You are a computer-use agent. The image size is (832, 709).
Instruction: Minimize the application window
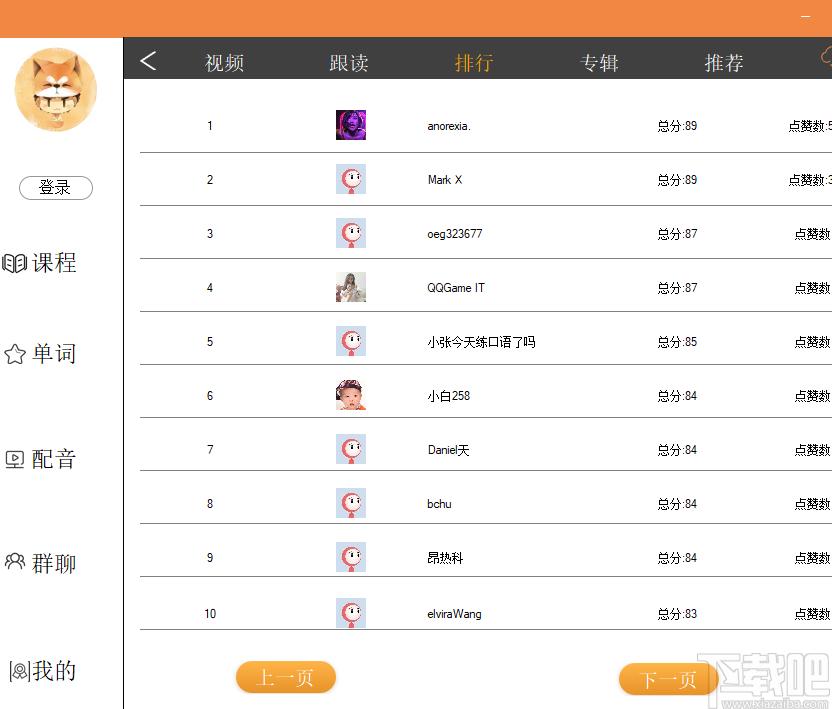pyautogui.click(x=805, y=18)
